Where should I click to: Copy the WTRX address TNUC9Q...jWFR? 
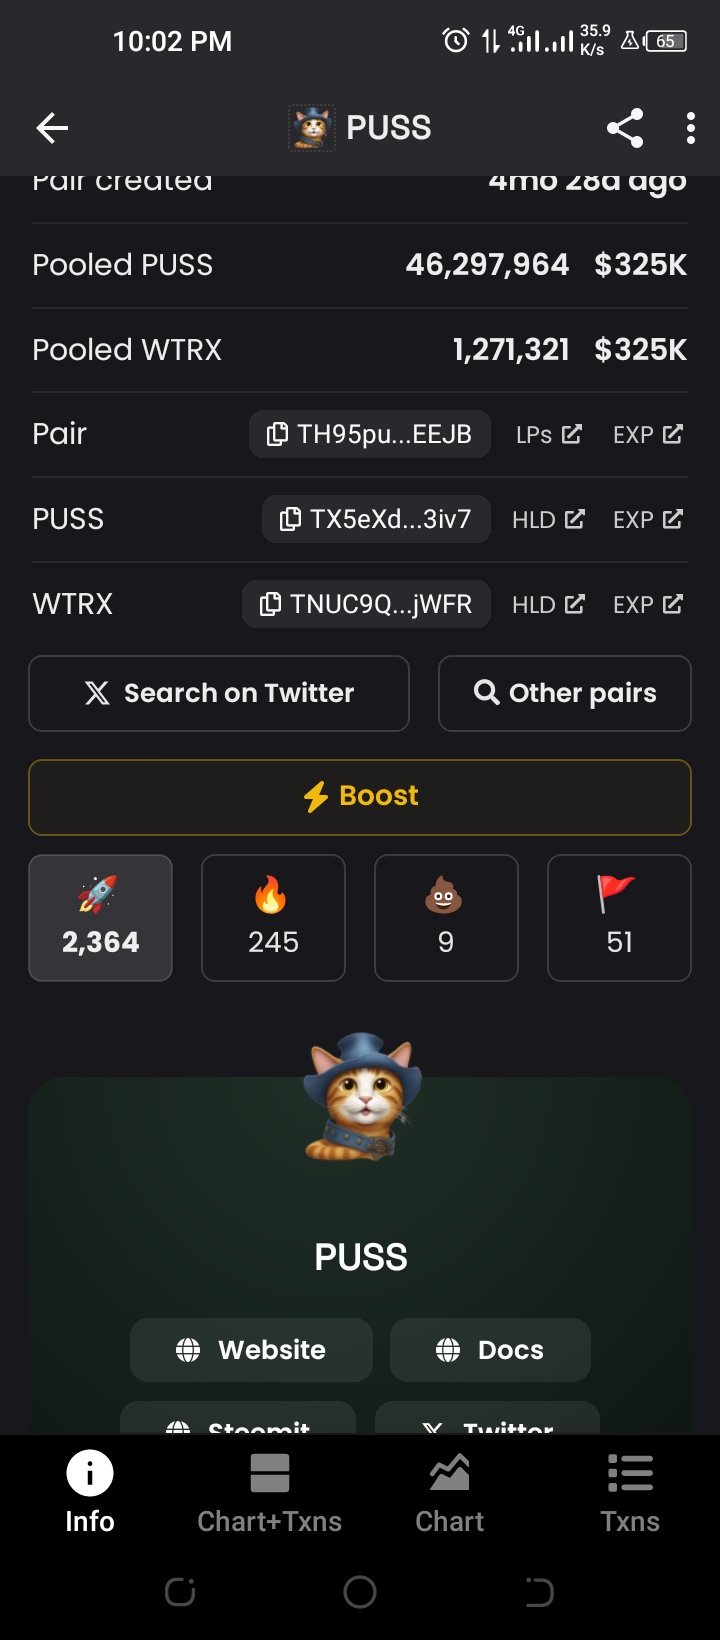[366, 604]
